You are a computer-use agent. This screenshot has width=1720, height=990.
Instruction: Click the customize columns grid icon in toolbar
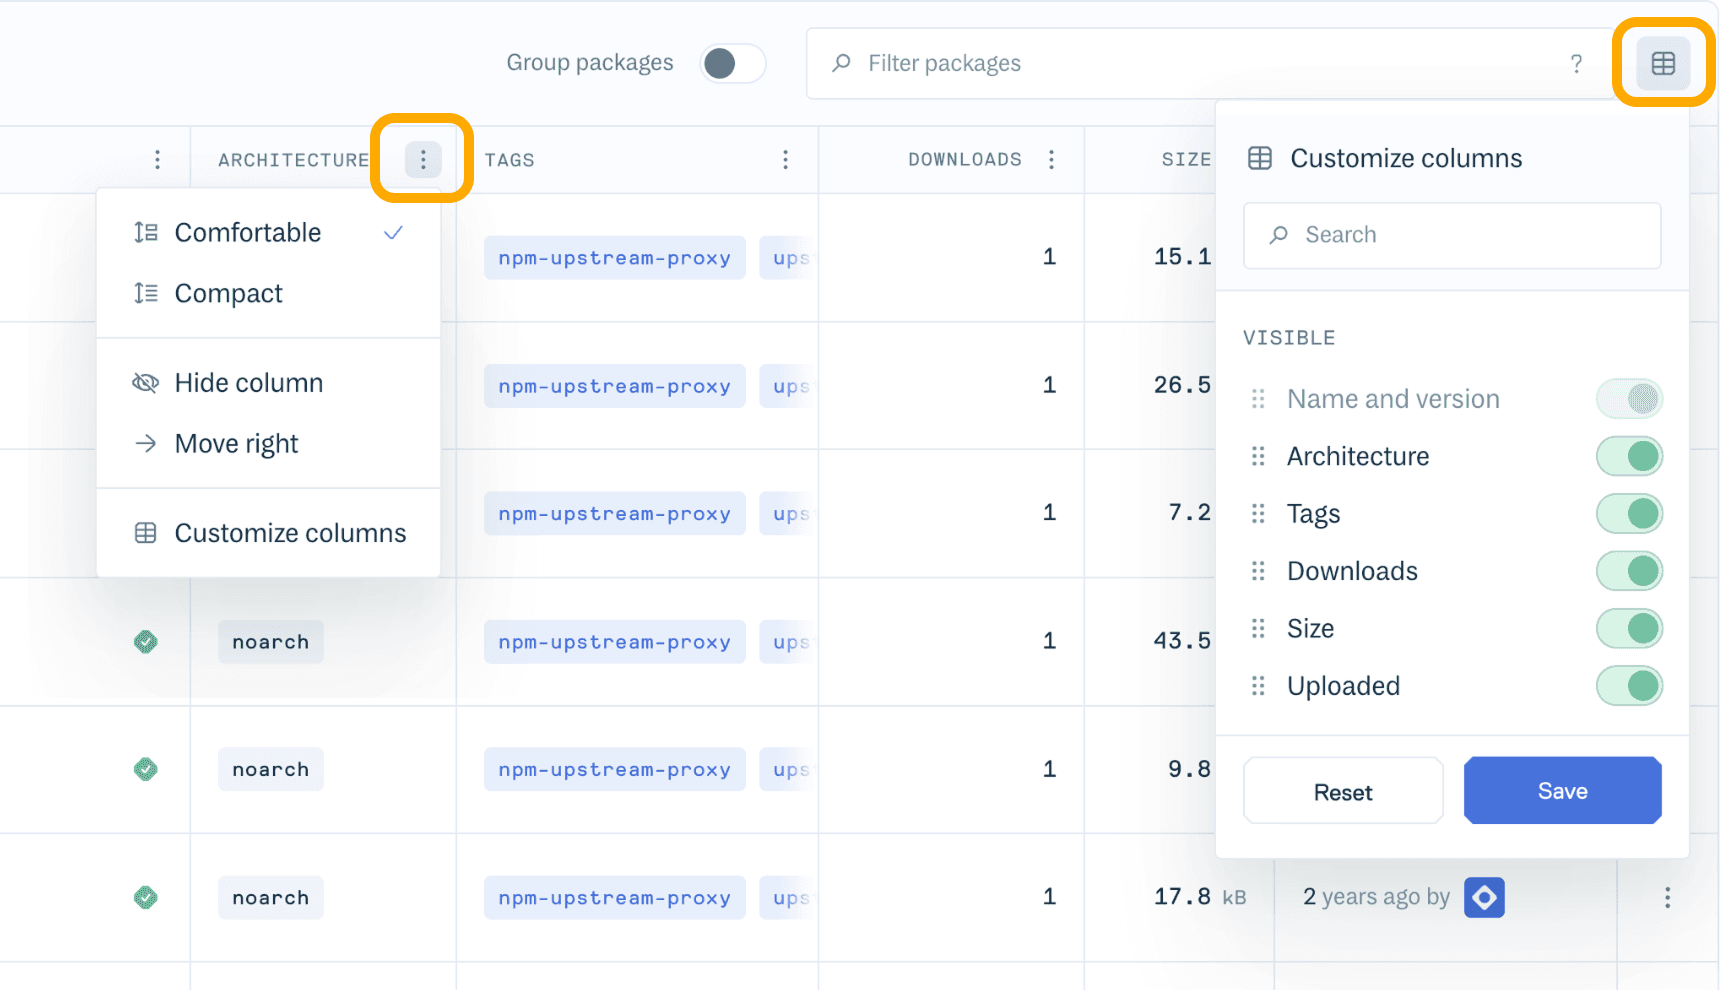click(1663, 63)
